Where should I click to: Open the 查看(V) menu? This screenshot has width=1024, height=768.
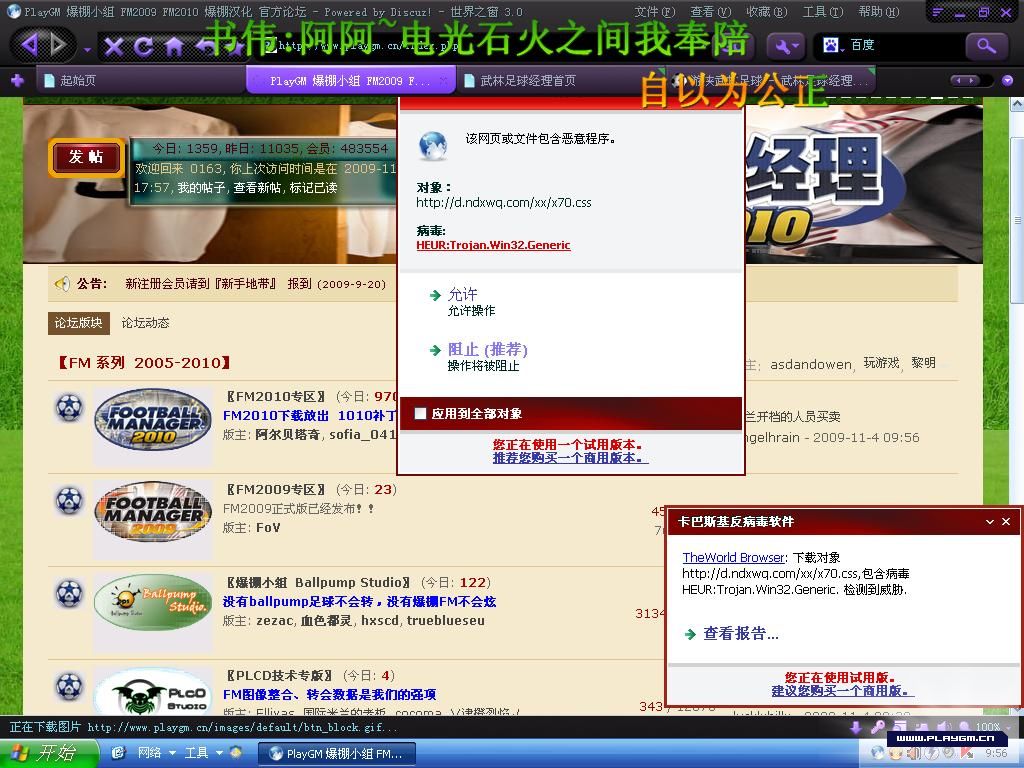click(x=711, y=12)
